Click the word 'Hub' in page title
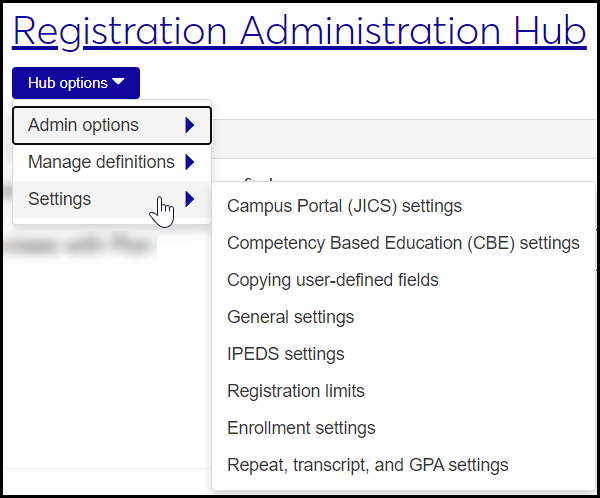 [x=549, y=32]
